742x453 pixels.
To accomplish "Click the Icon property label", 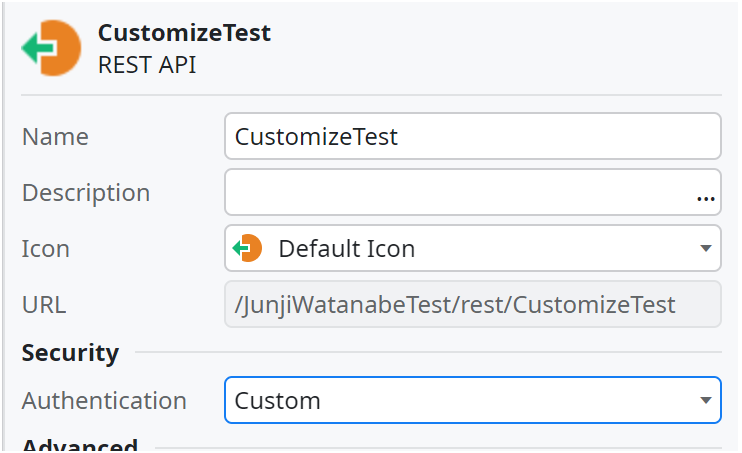I will coord(46,248).
